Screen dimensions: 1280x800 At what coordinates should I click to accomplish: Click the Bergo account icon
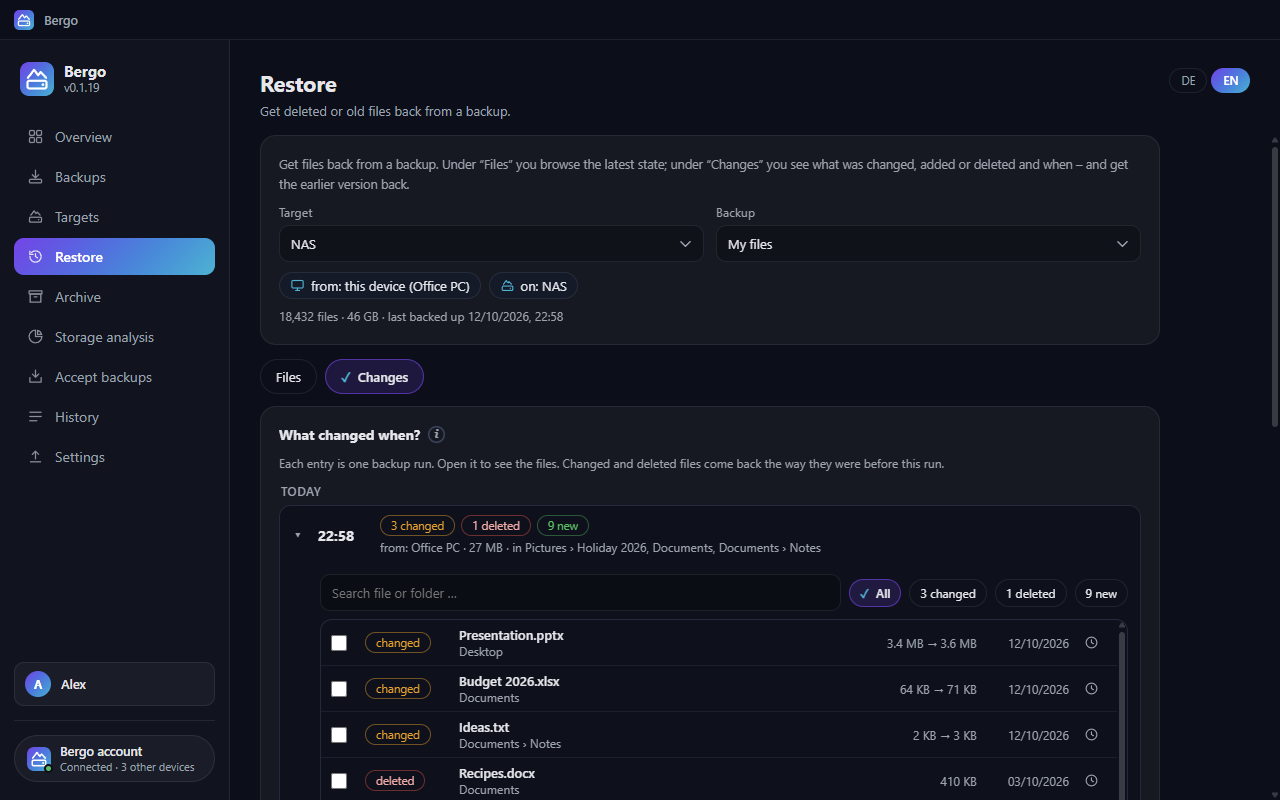coord(39,759)
